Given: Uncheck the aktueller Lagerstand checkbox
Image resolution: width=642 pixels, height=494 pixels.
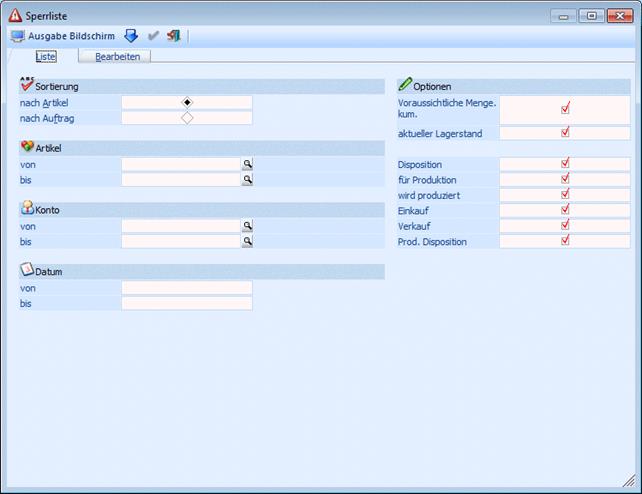Looking at the screenshot, I should tap(565, 132).
